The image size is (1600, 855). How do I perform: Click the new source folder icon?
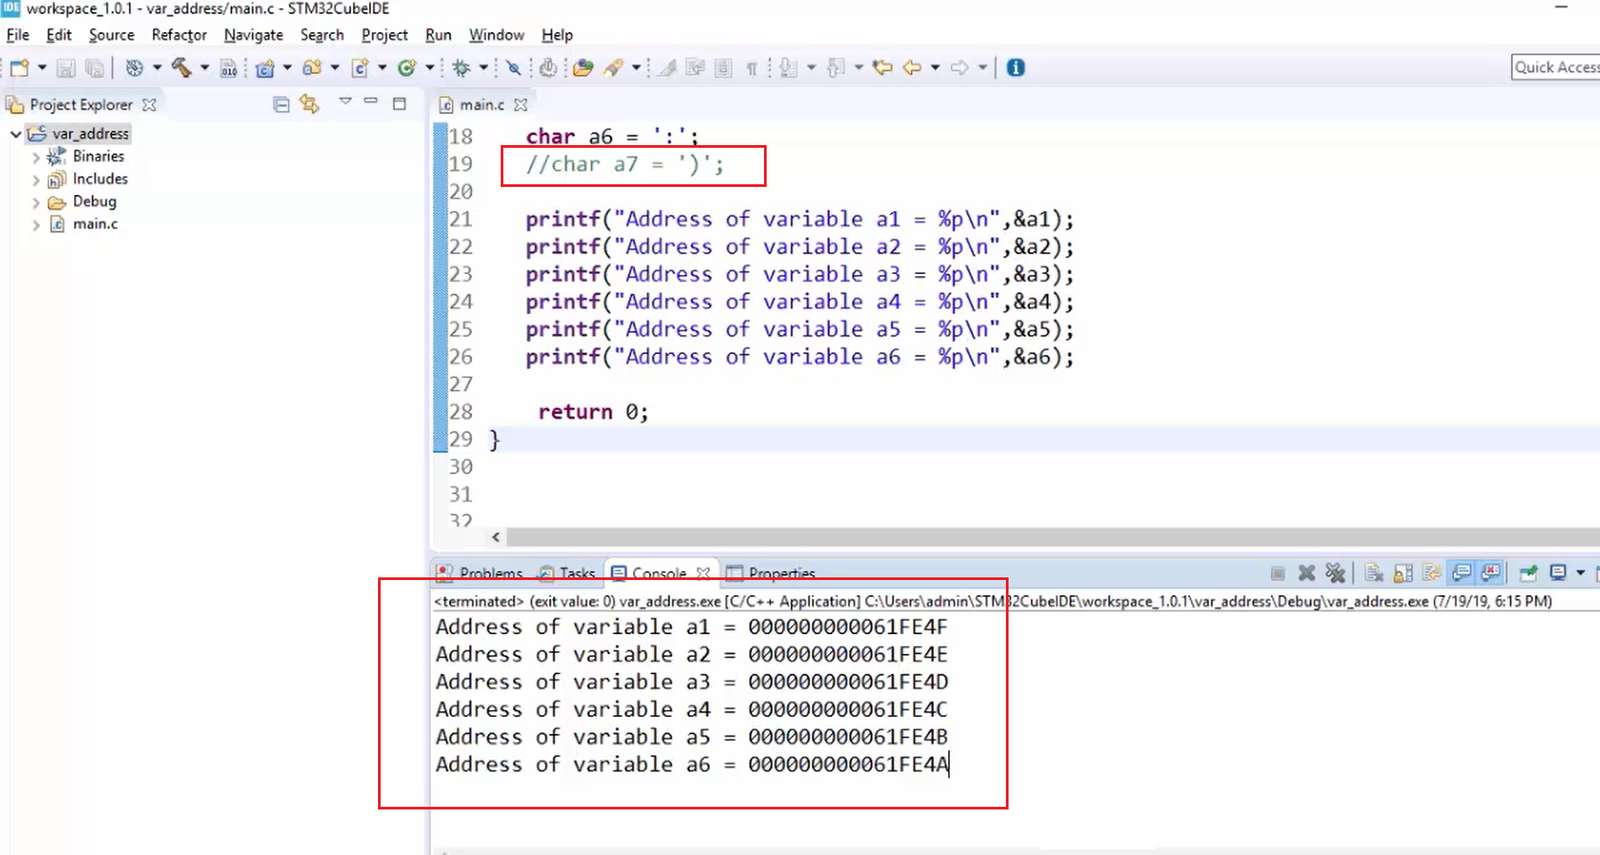[x=312, y=68]
